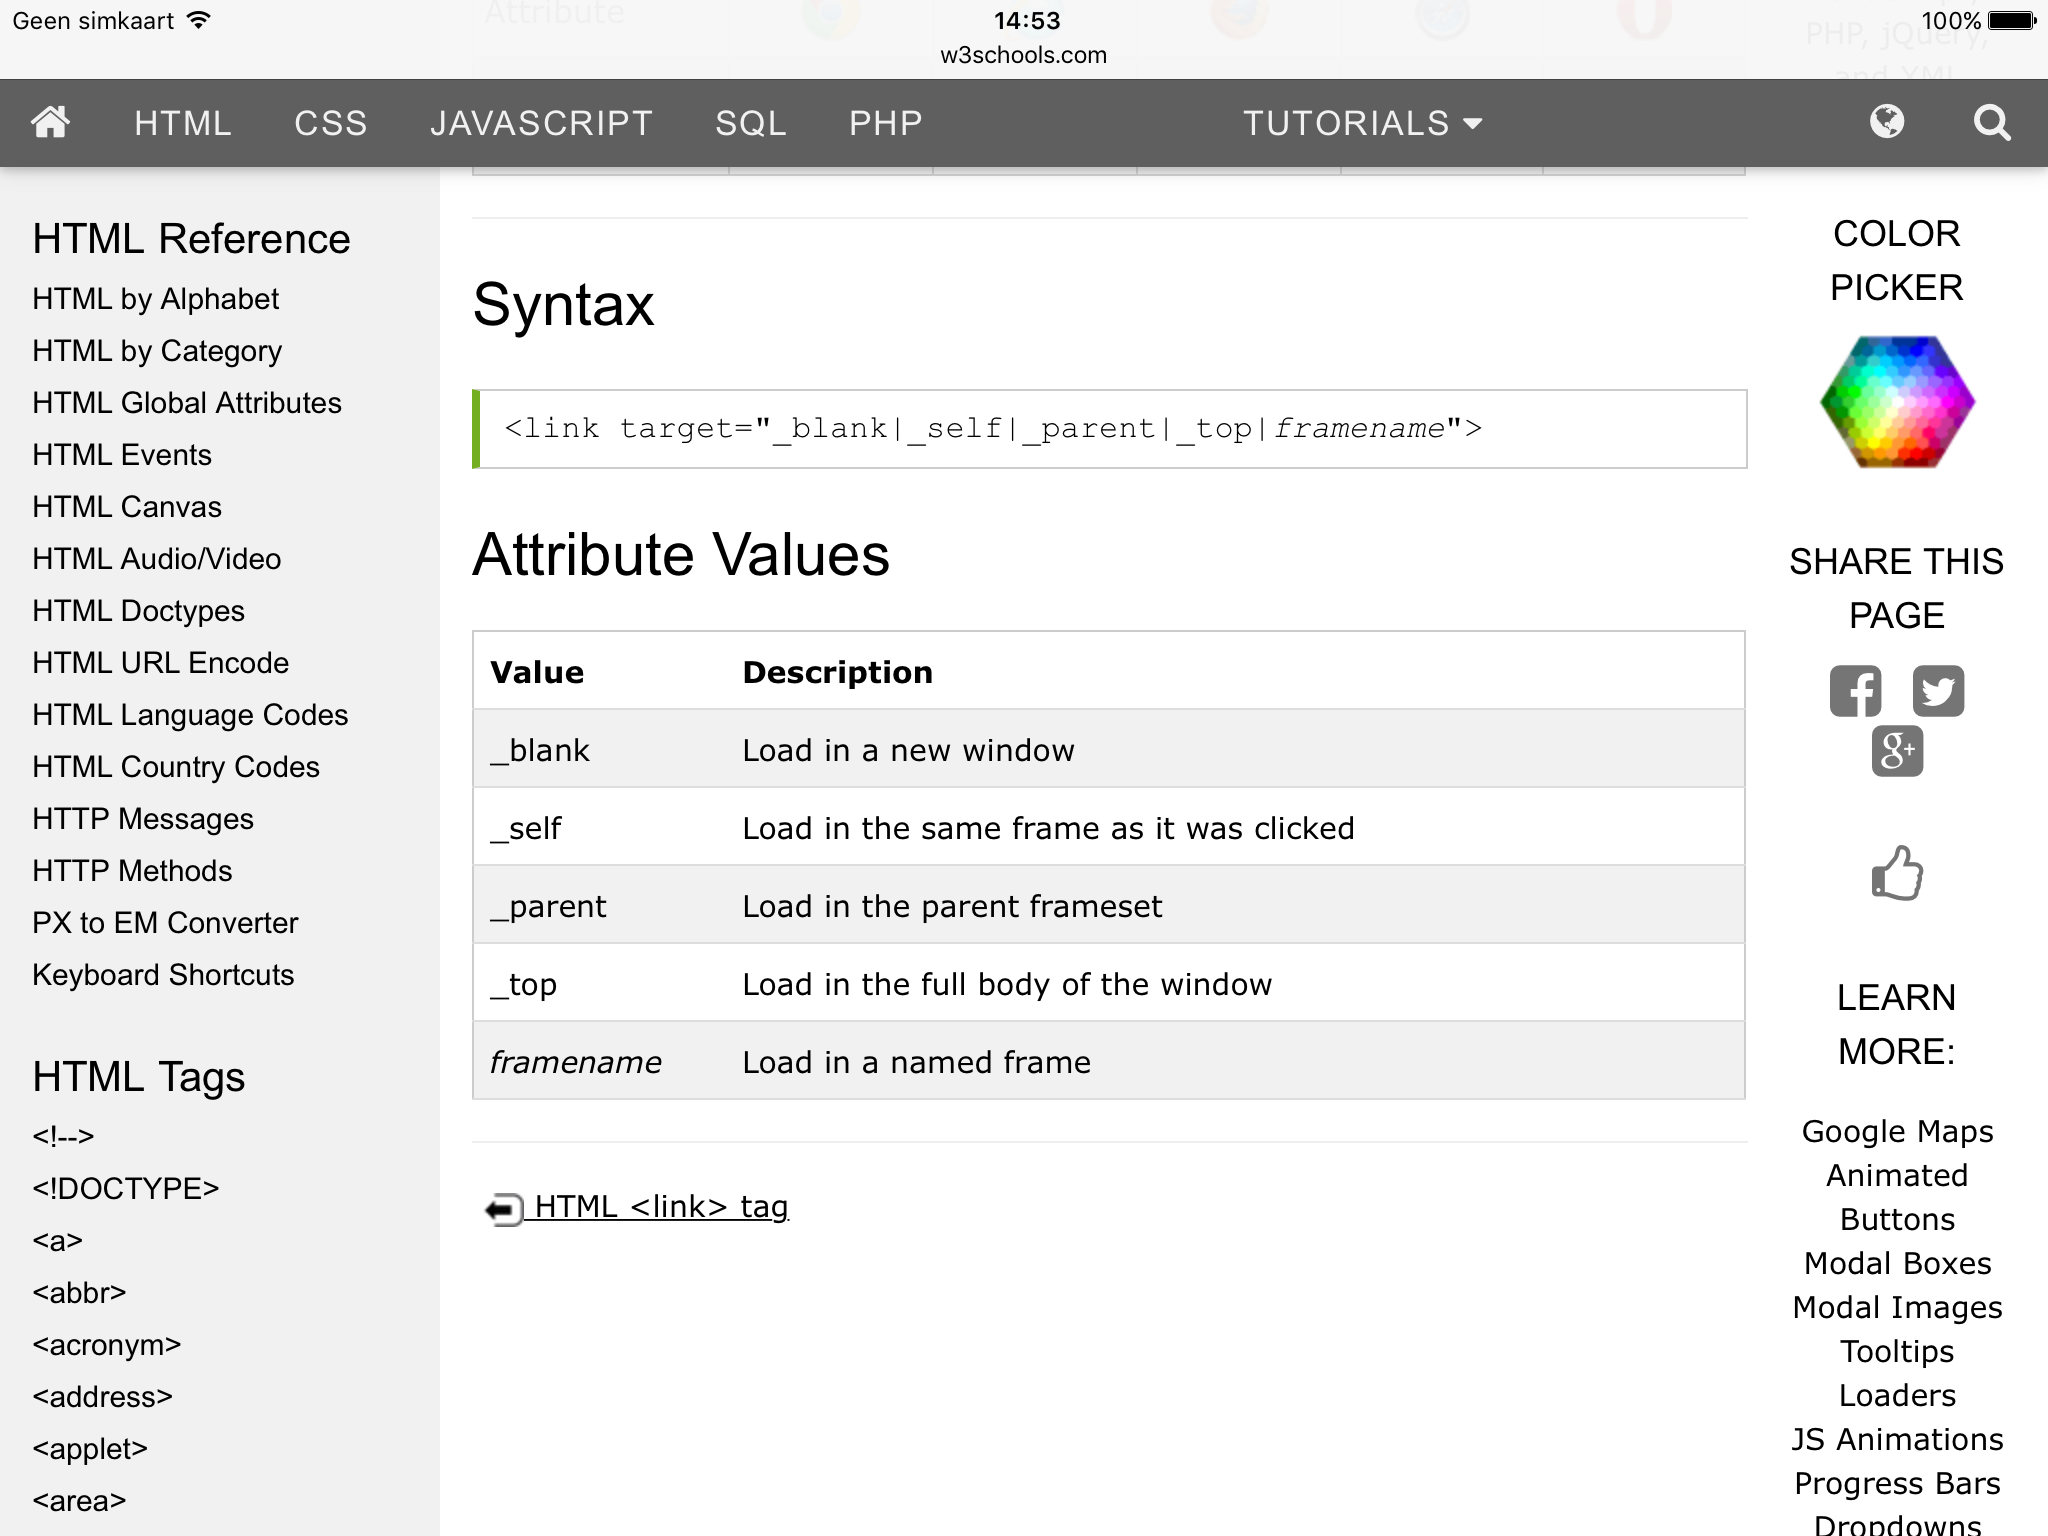Screen dimensions: 2048x1536
Task: Click the _top value cell
Action: (x=600, y=983)
